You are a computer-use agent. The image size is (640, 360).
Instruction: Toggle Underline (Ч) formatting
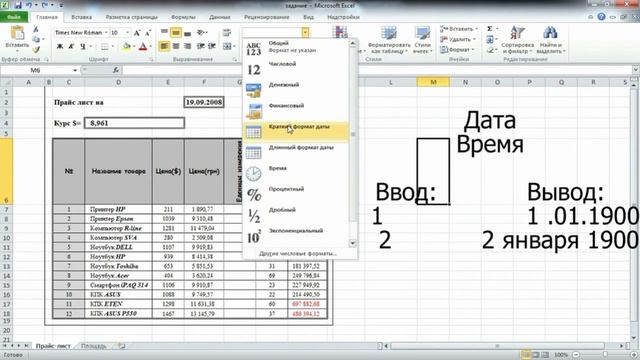pos(83,47)
